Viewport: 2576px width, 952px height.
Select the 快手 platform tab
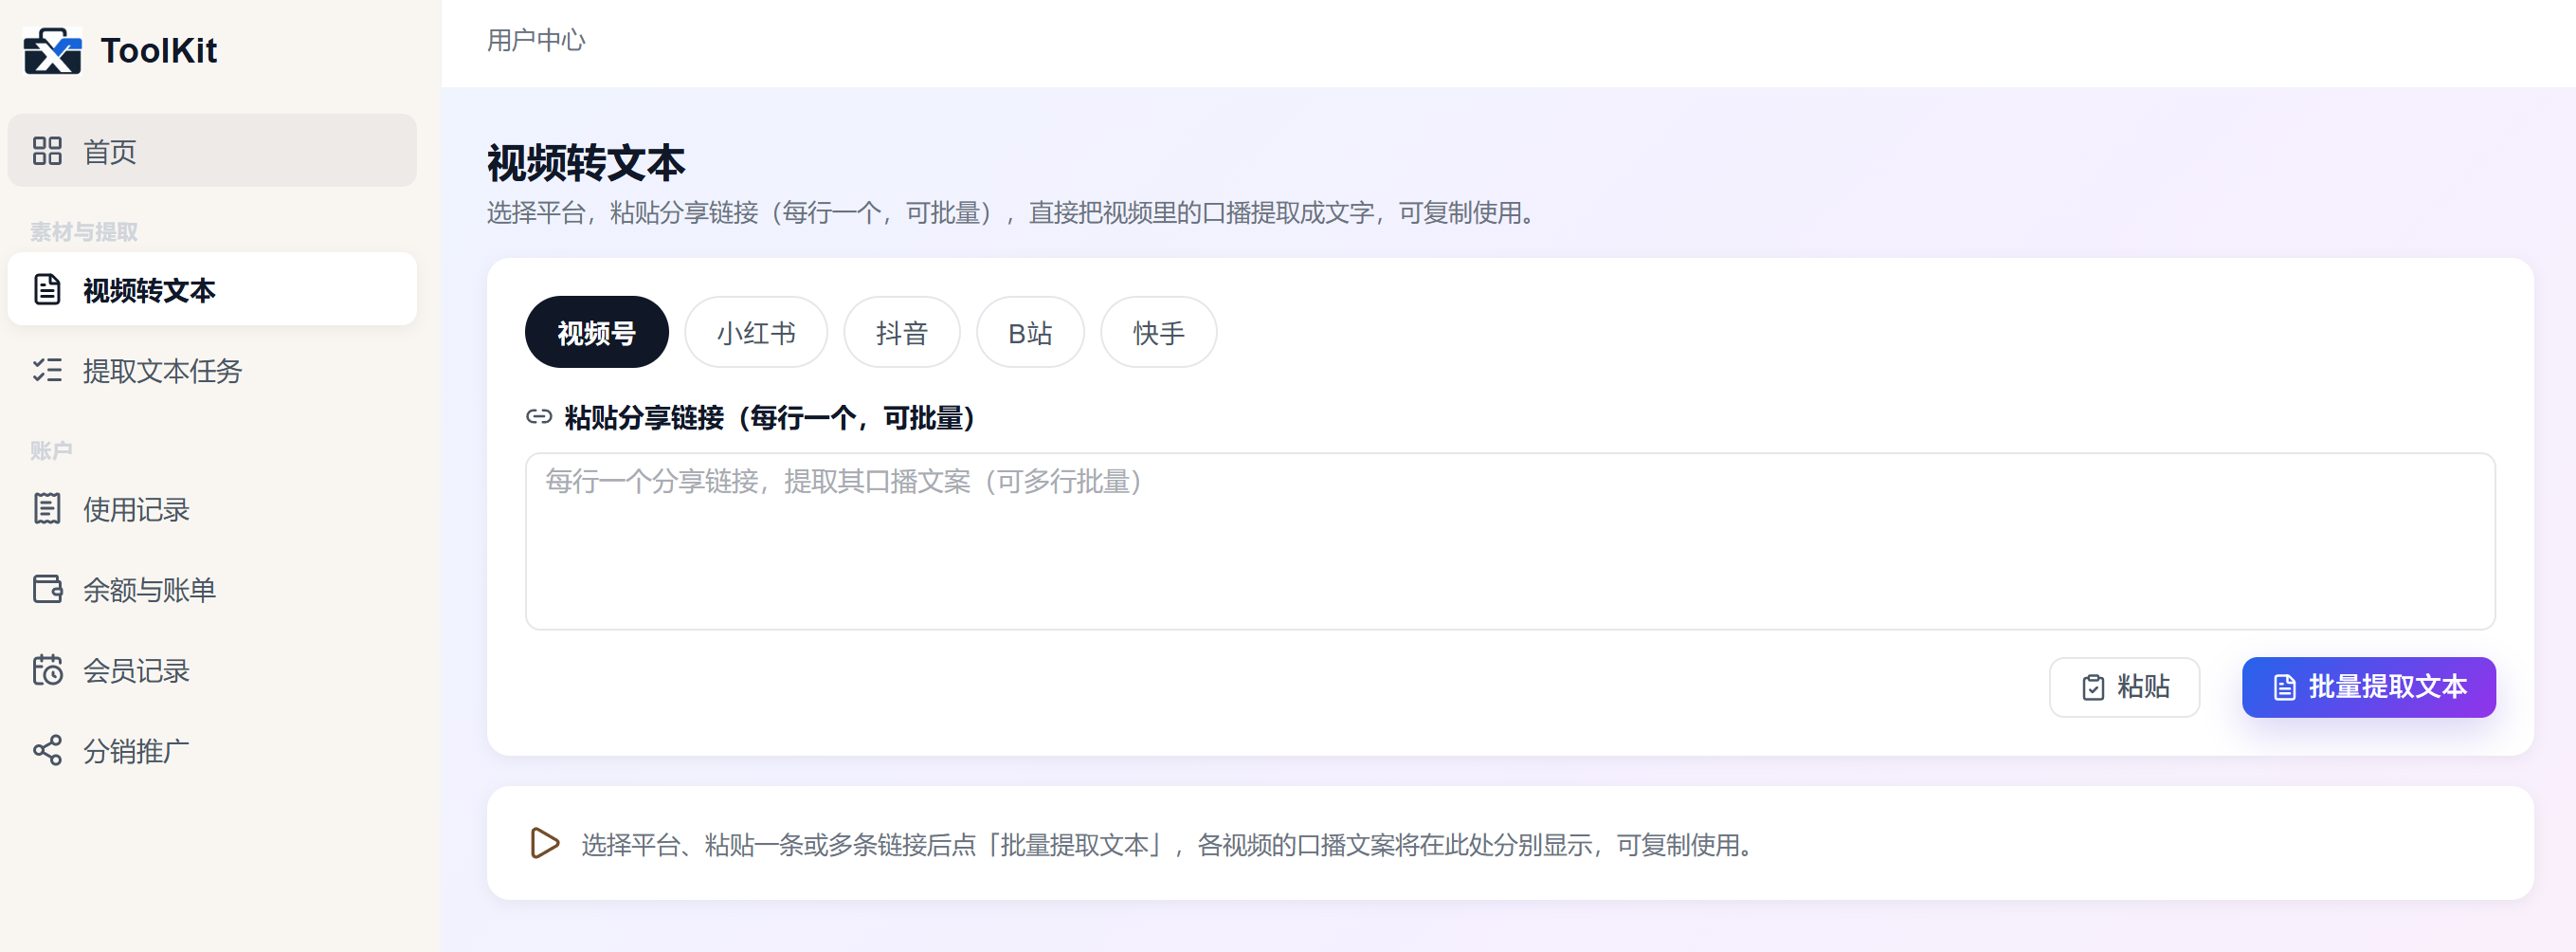[x=1159, y=332]
